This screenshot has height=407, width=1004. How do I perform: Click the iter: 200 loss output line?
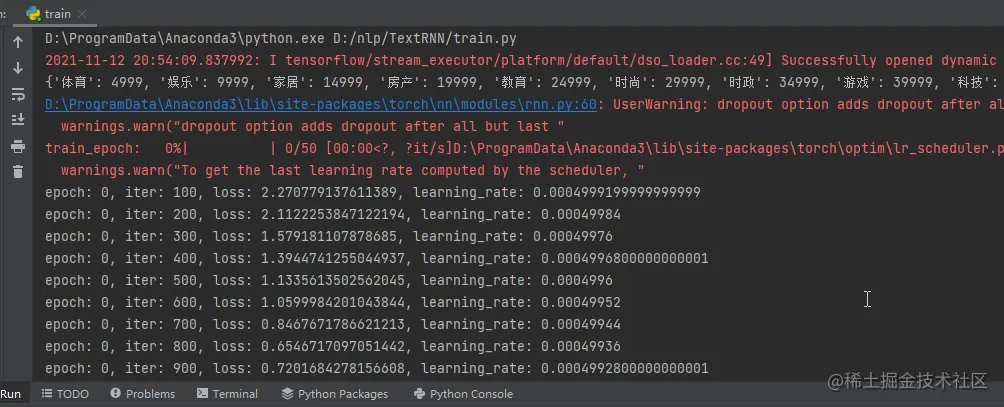coord(333,214)
